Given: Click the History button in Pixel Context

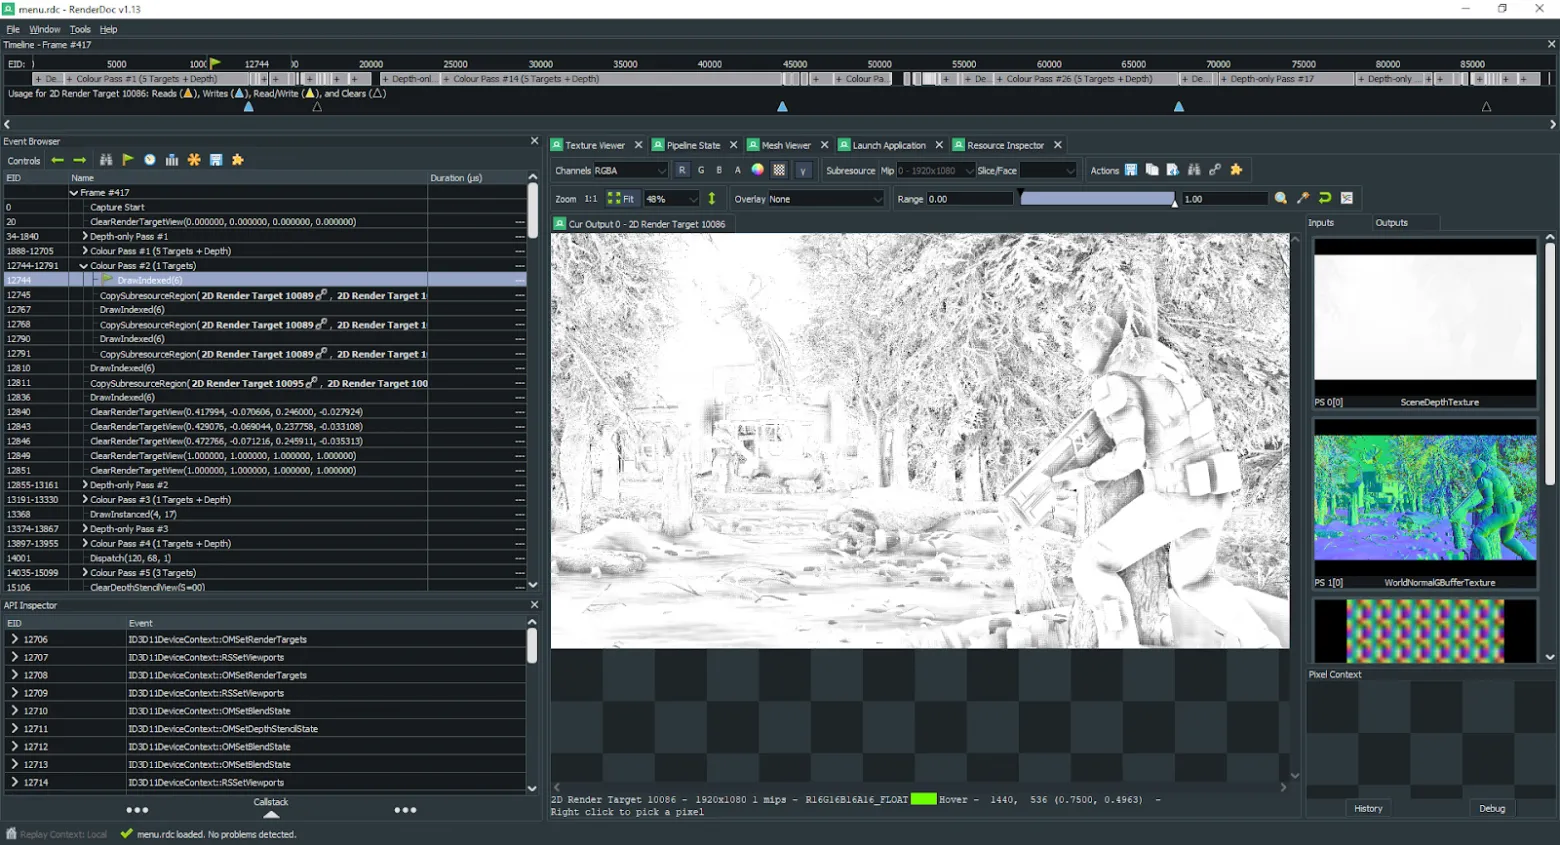Looking at the screenshot, I should coord(1368,808).
